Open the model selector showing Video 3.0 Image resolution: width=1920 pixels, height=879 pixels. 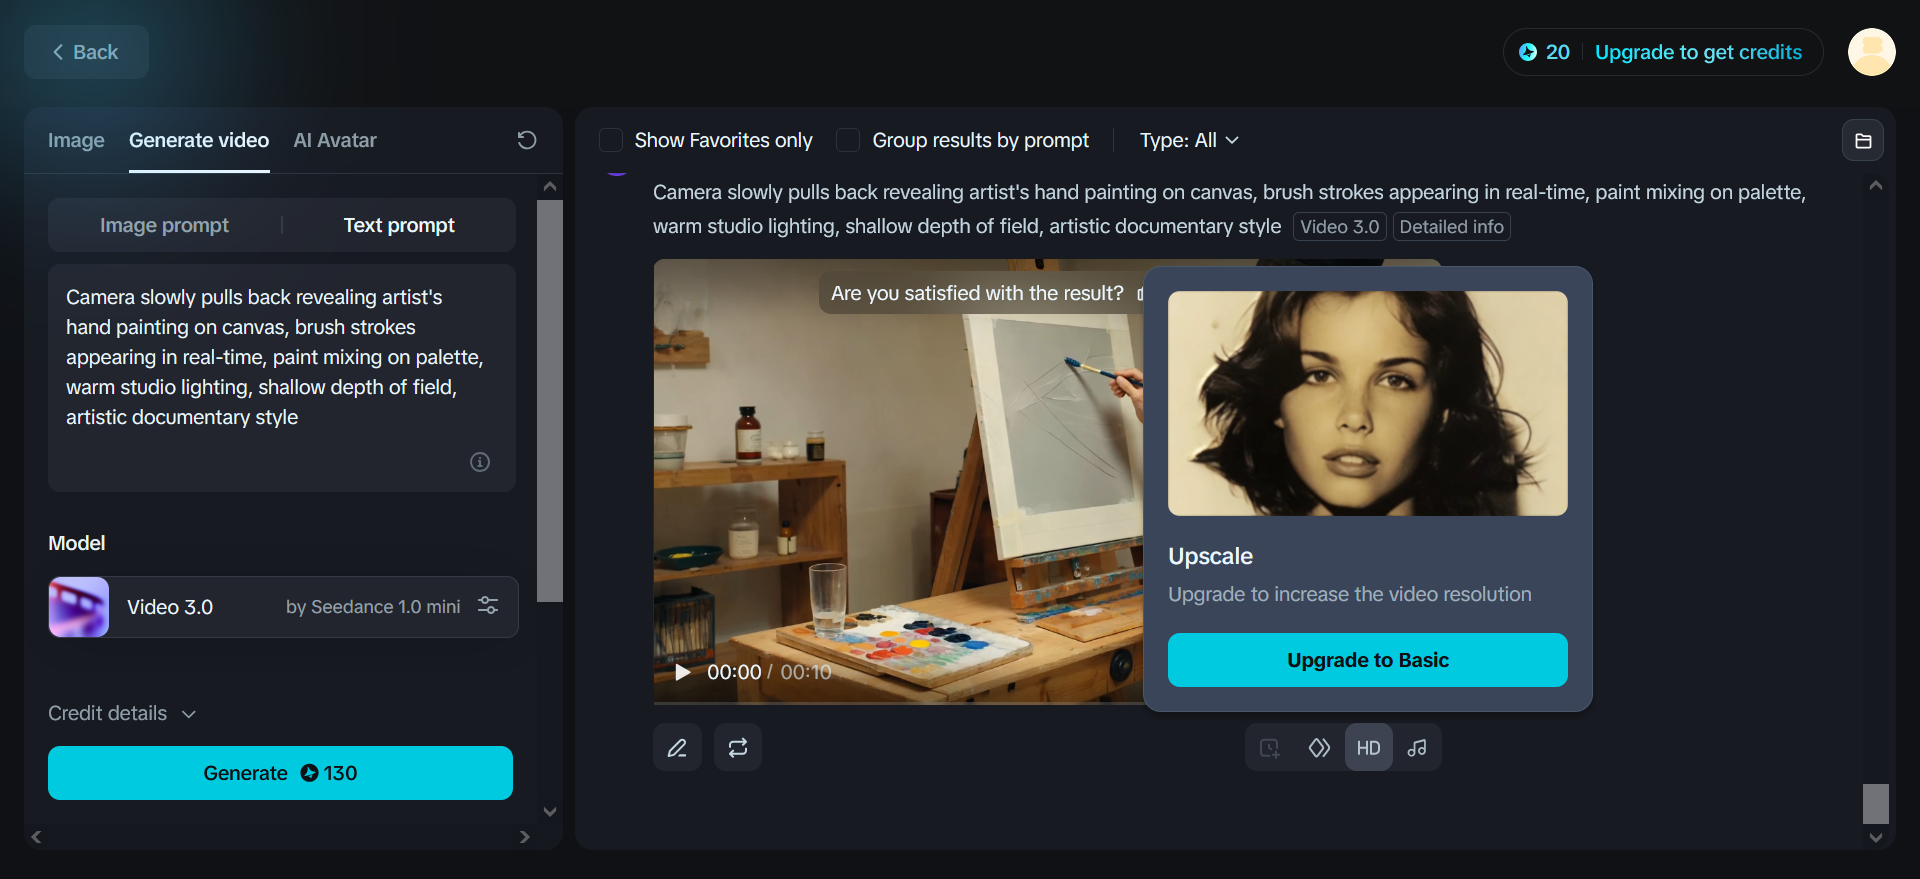point(283,607)
